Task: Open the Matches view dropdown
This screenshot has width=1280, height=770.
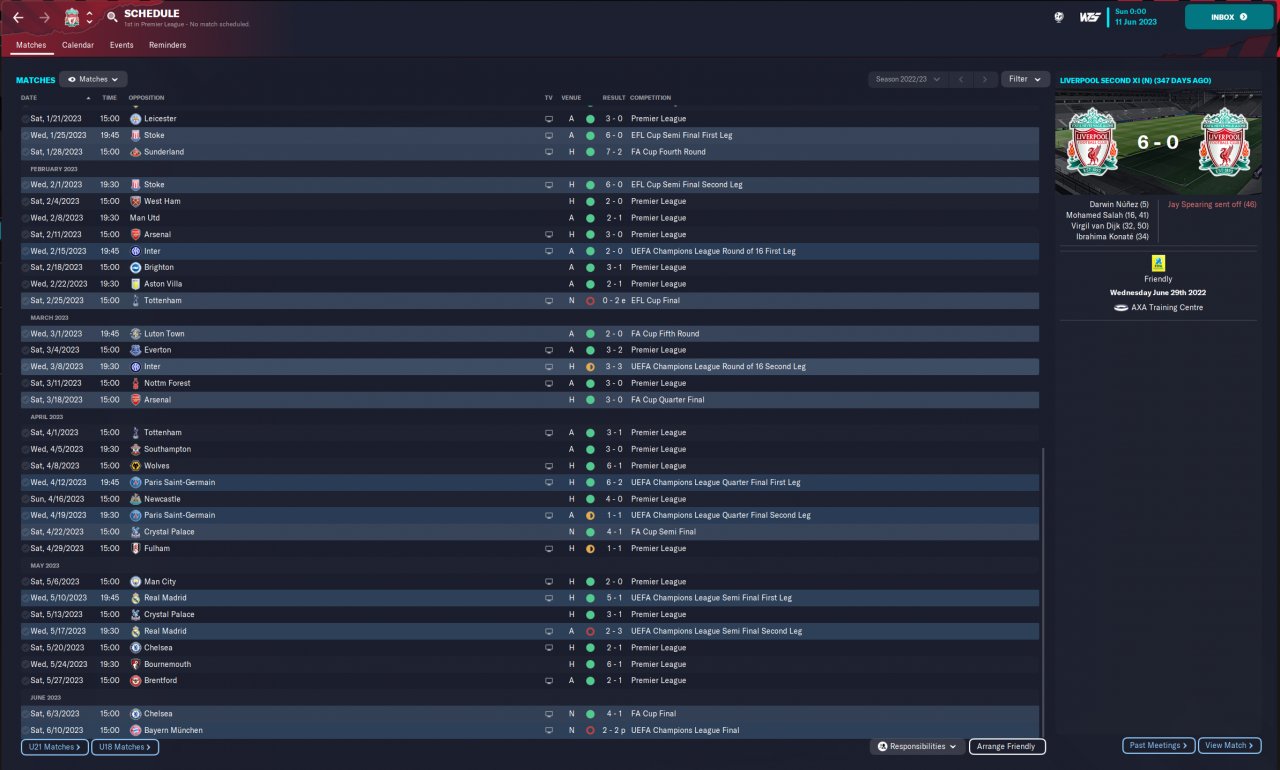Action: [93, 79]
